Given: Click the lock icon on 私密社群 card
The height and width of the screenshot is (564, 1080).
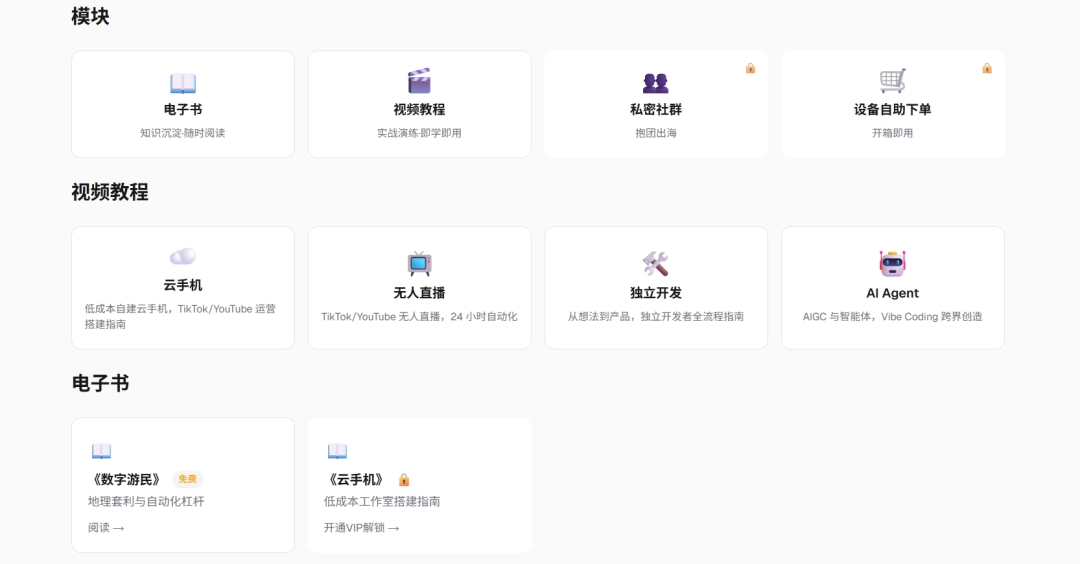Looking at the screenshot, I should 750,68.
